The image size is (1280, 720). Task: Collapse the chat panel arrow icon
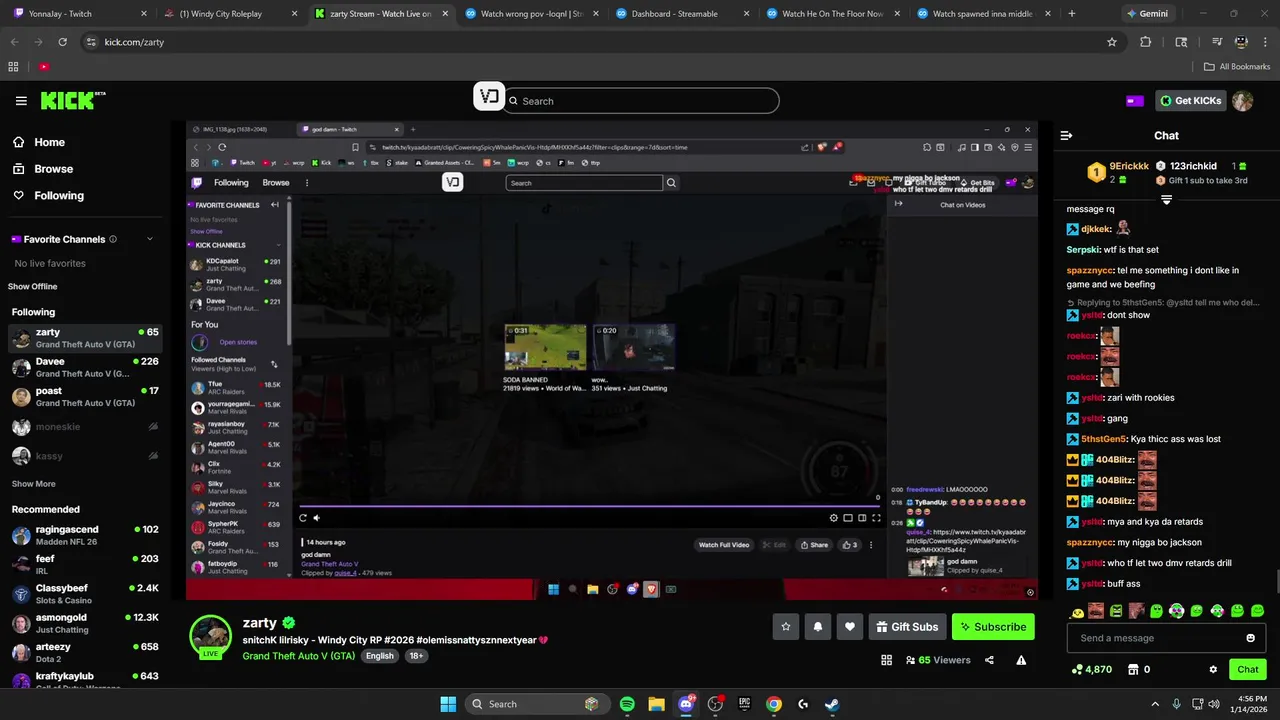pyautogui.click(x=1066, y=135)
